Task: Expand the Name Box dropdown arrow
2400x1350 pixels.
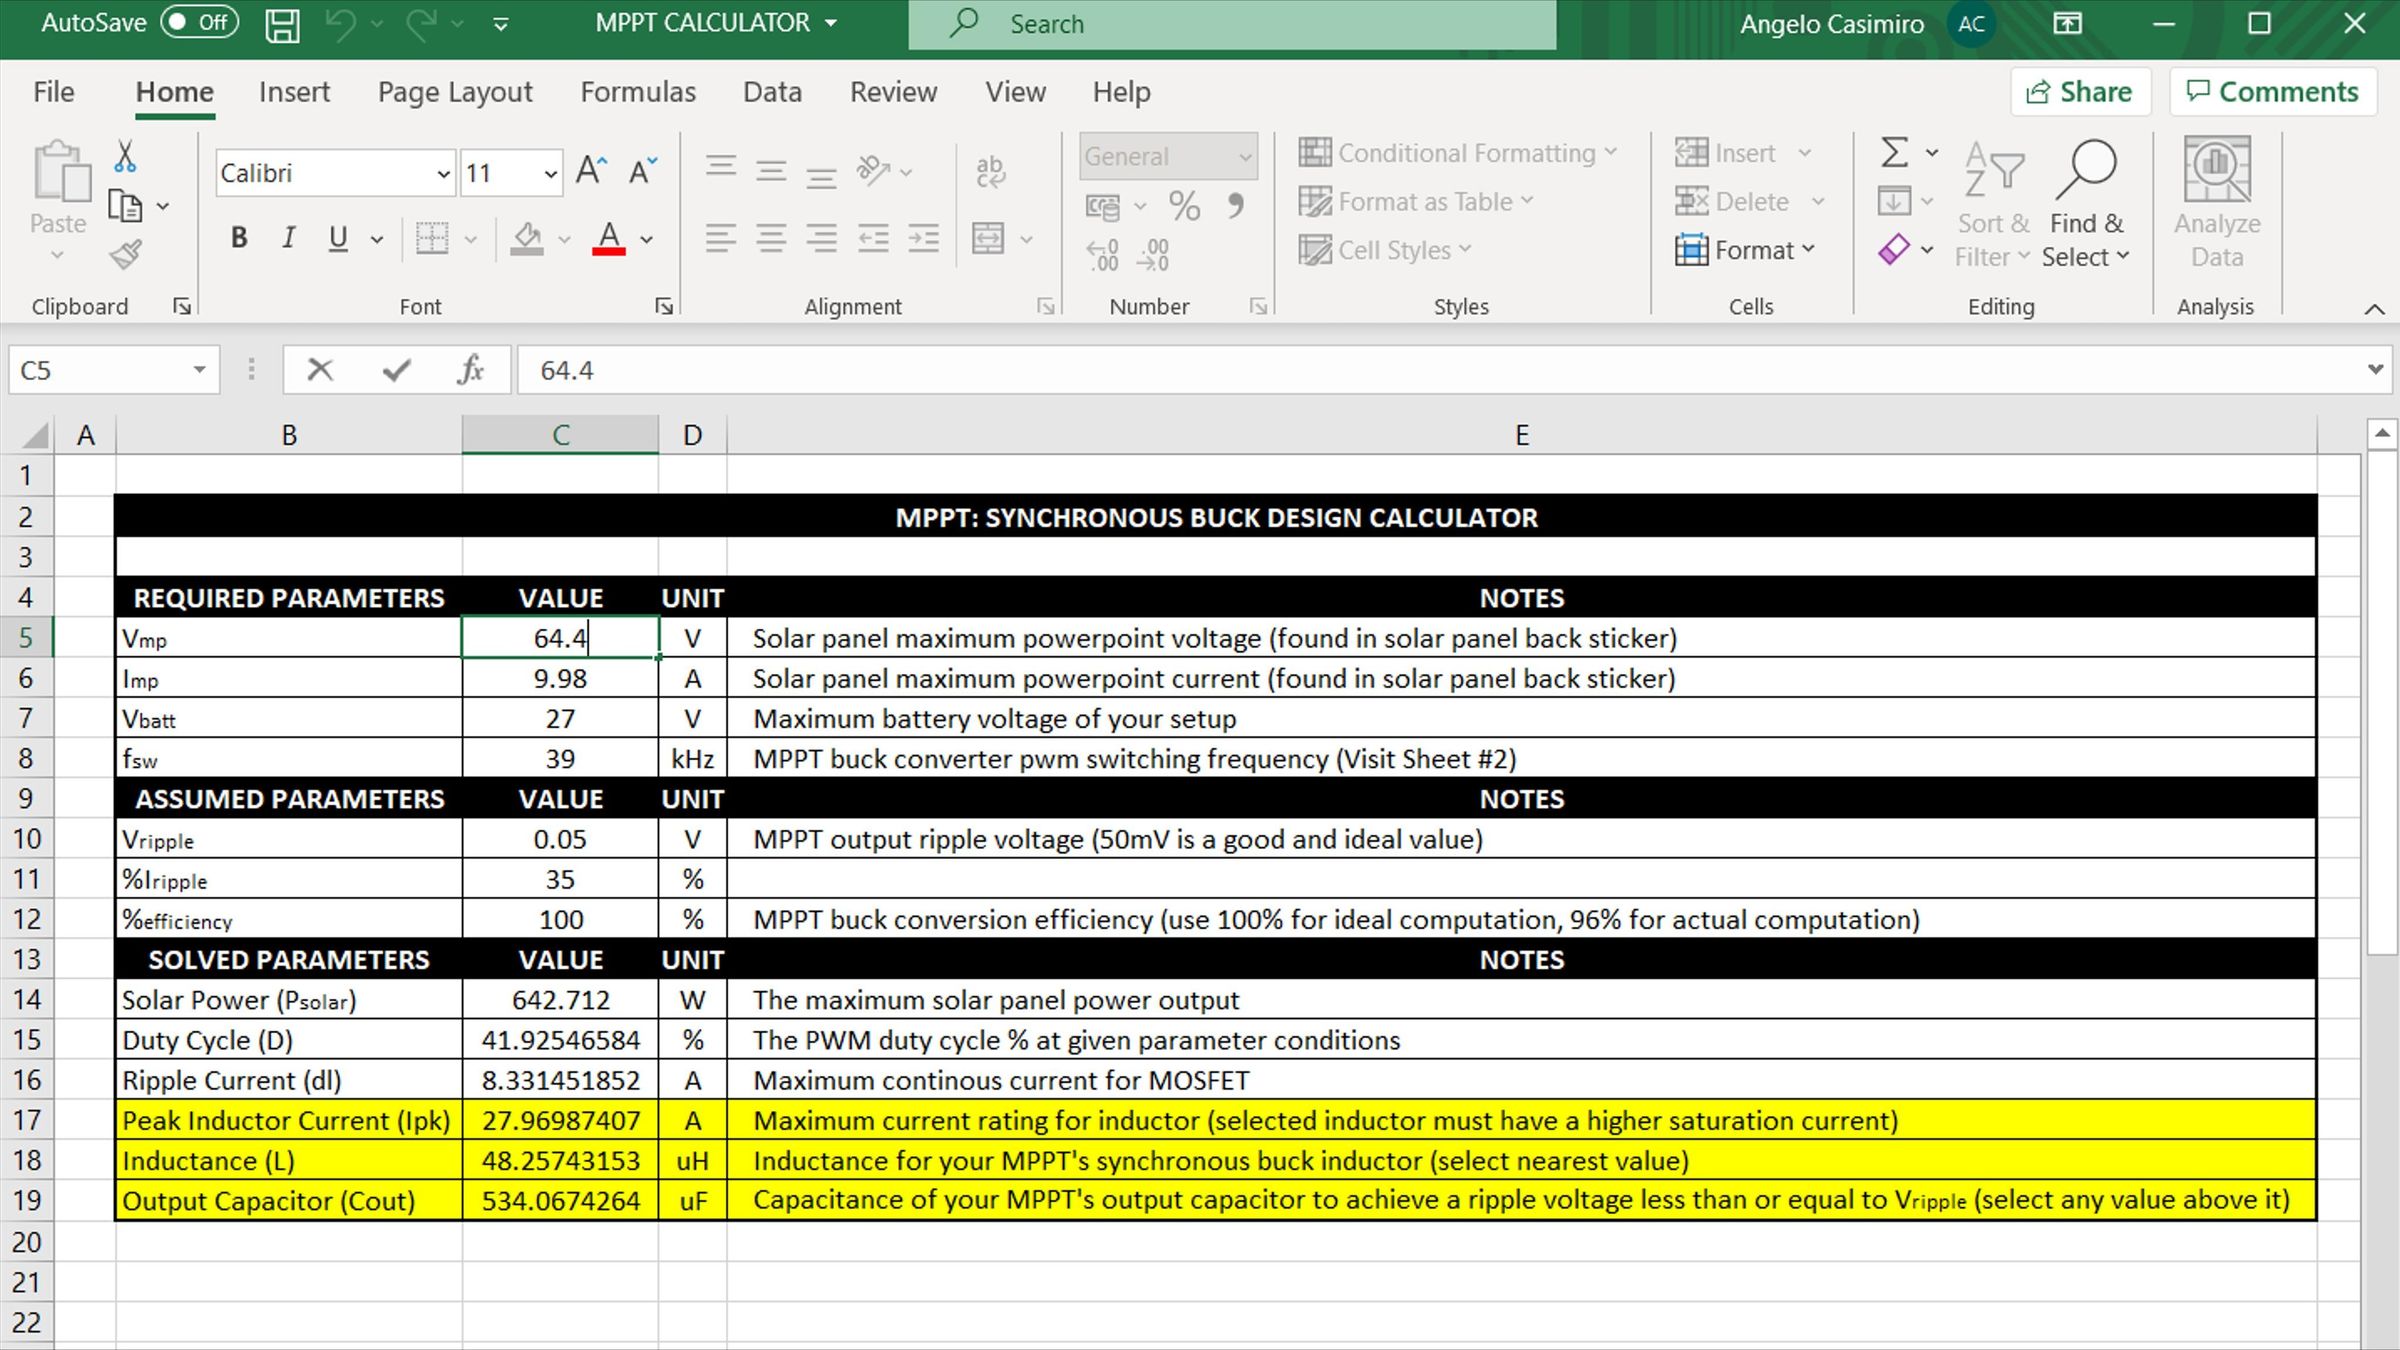Action: [x=199, y=370]
